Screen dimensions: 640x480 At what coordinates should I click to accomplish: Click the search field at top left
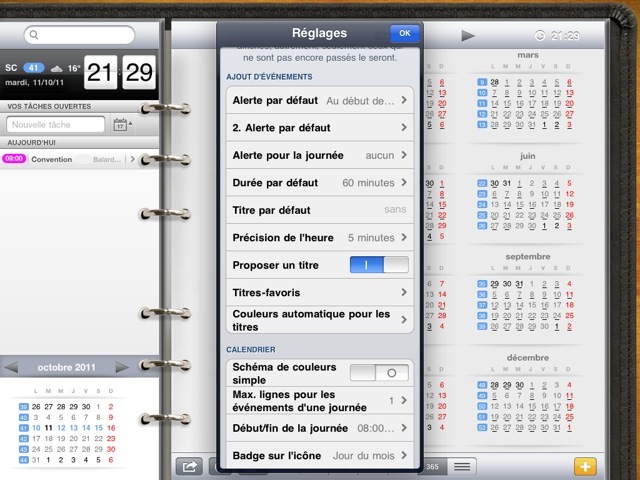(x=80, y=35)
